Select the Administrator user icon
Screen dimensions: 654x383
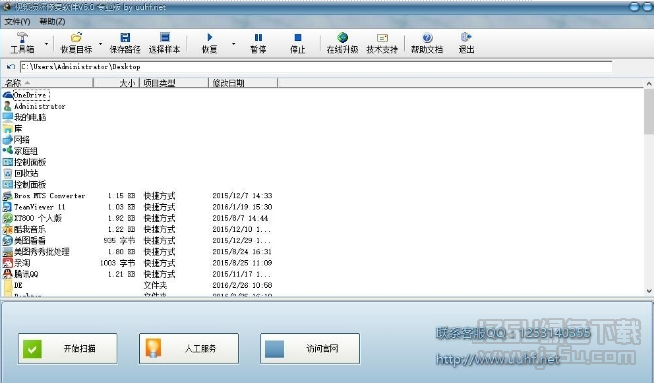pyautogui.click(x=8, y=106)
